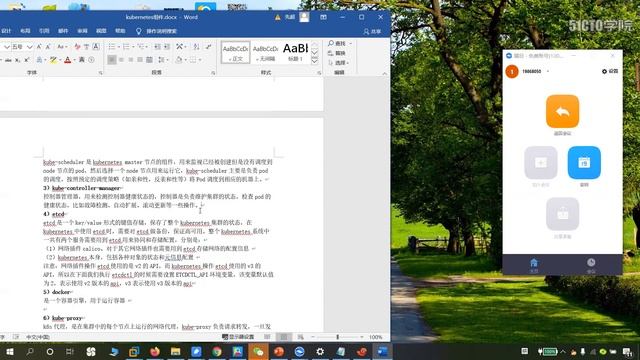Viewport: 640px width, 360px height.
Task: Open the 设计 ribbon tab
Action: pyautogui.click(x=6, y=31)
